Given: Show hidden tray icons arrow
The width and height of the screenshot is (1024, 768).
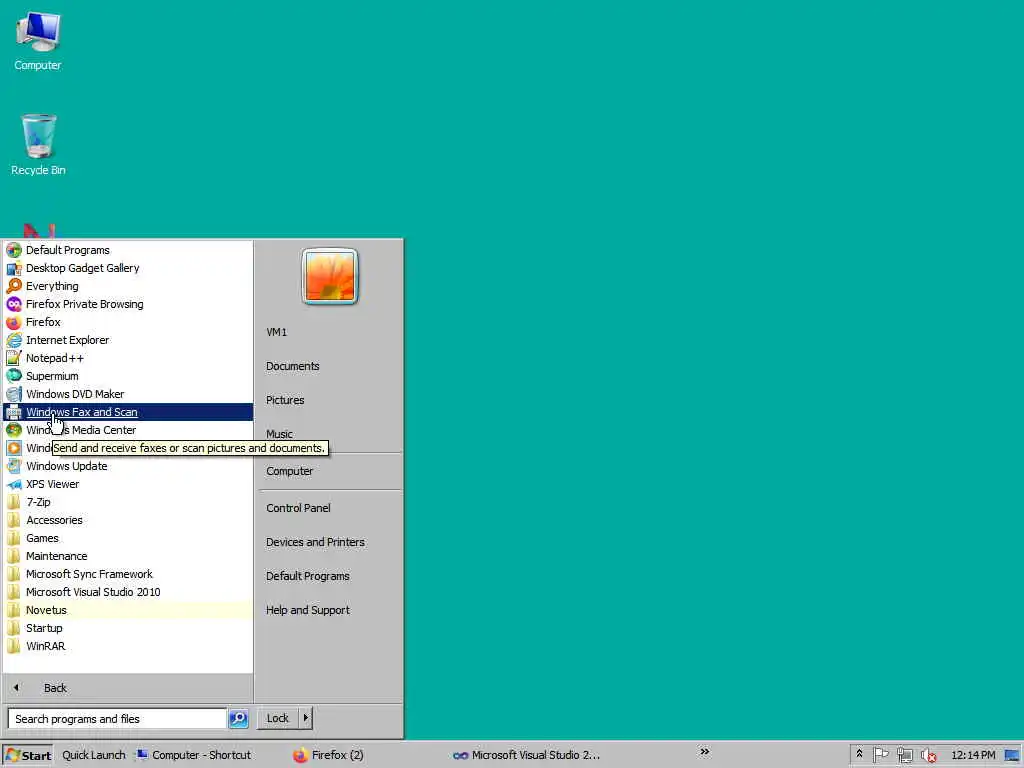Looking at the screenshot, I should (859, 754).
